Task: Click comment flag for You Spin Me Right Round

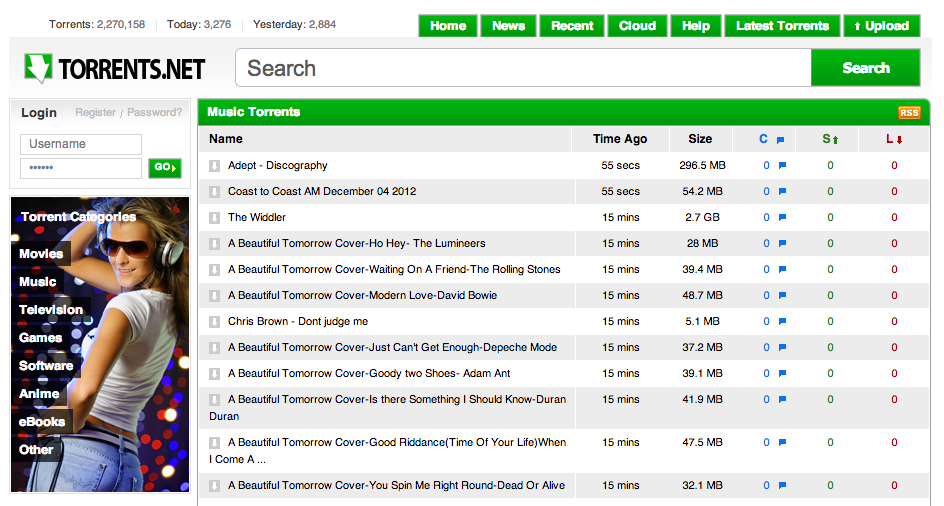Action: coord(782,486)
